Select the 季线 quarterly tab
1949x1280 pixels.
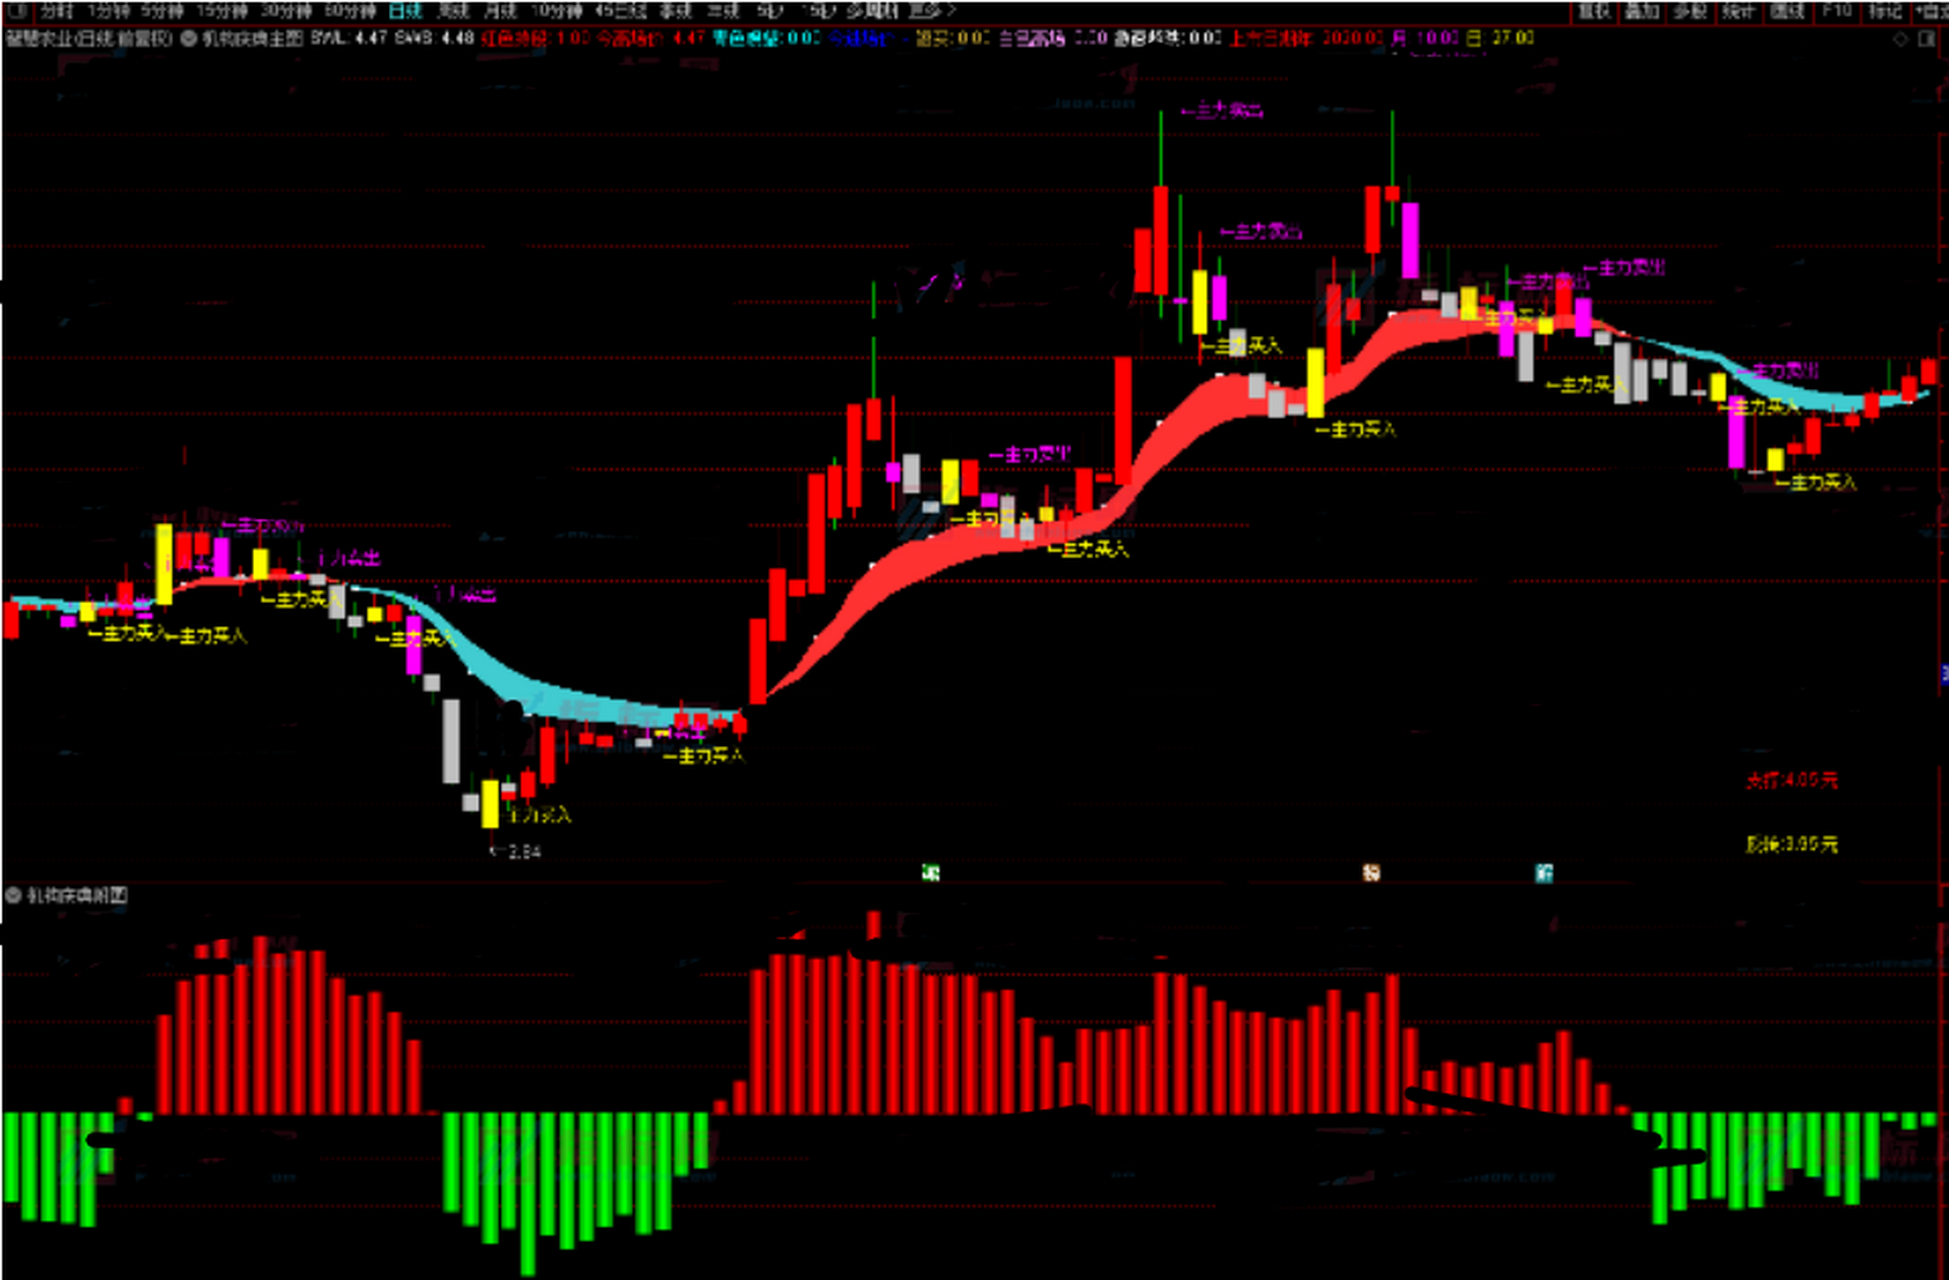(x=676, y=11)
